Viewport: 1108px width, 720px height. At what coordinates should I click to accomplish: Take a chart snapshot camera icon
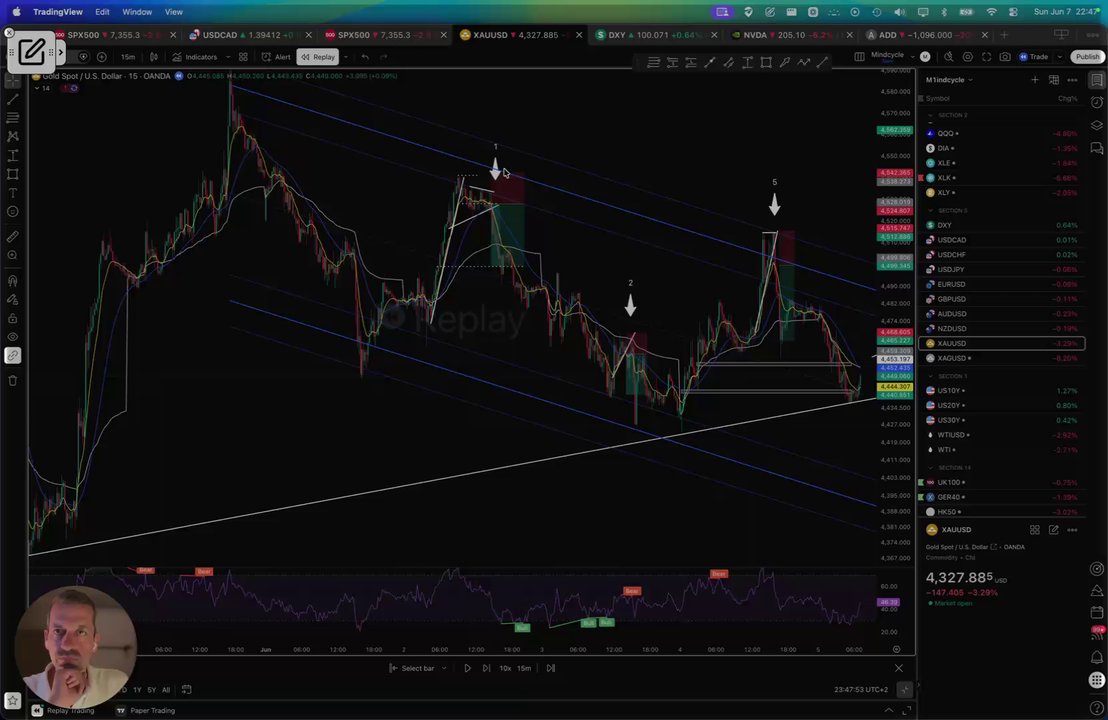[x=1005, y=57]
